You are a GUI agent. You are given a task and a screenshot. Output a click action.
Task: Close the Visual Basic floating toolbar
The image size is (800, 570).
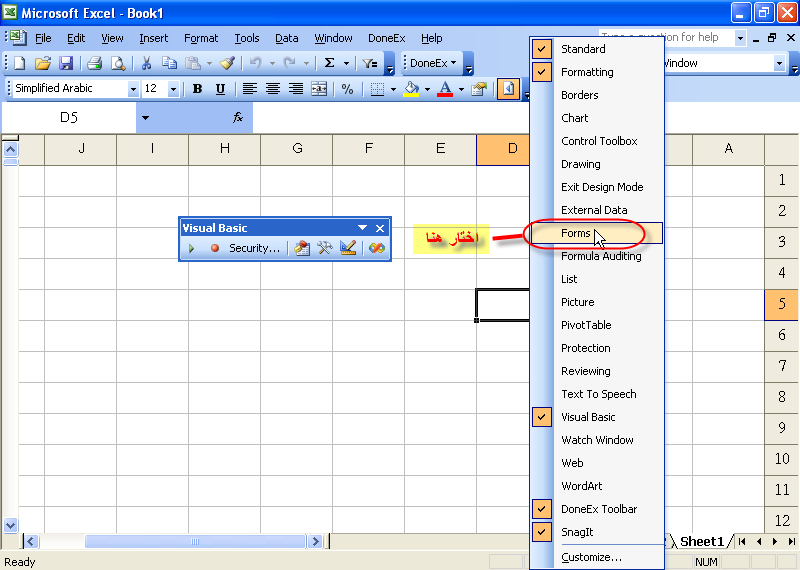click(380, 228)
